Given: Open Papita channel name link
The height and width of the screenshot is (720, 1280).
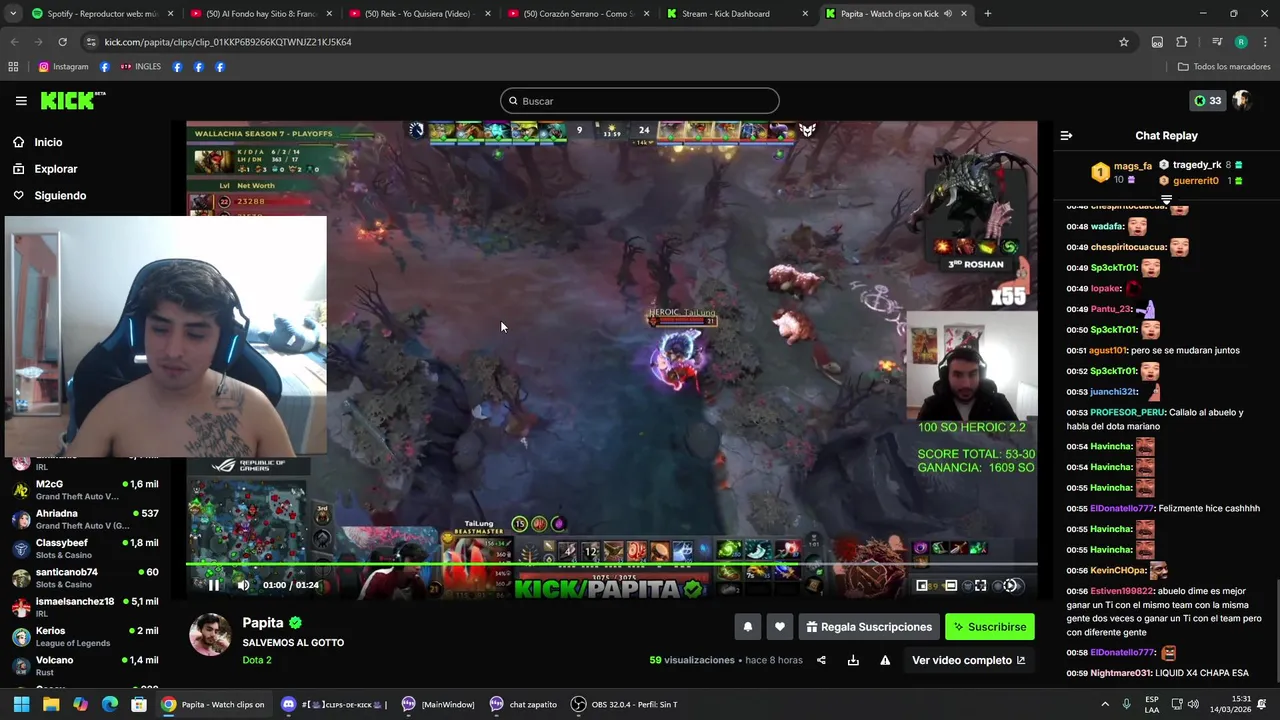Looking at the screenshot, I should click(263, 622).
